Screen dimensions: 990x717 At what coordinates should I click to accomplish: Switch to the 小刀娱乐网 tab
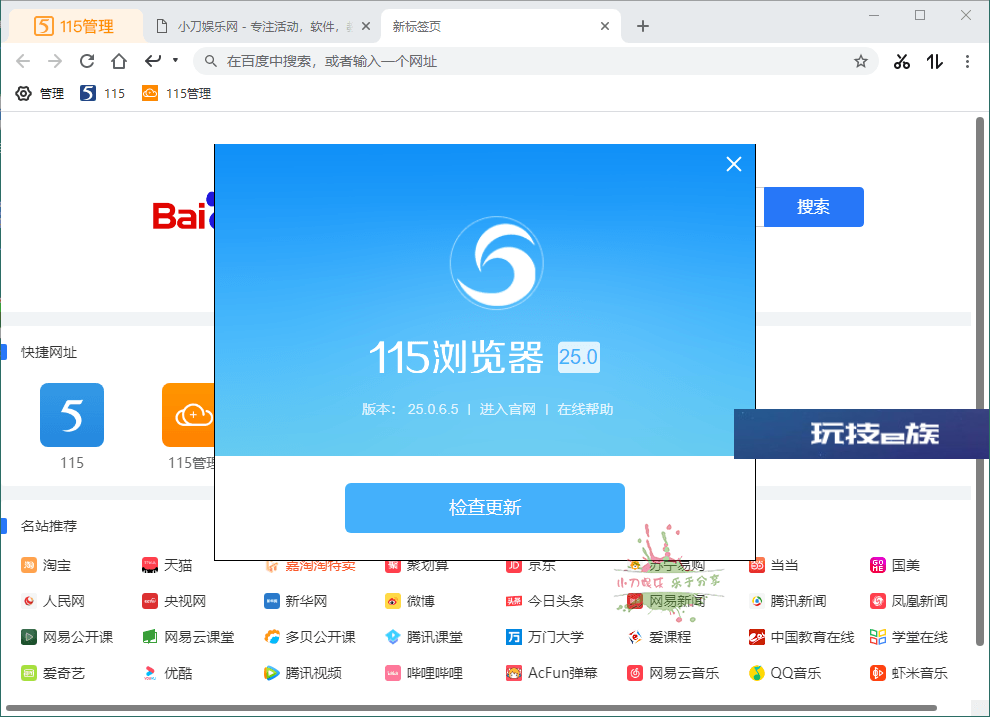pos(264,27)
